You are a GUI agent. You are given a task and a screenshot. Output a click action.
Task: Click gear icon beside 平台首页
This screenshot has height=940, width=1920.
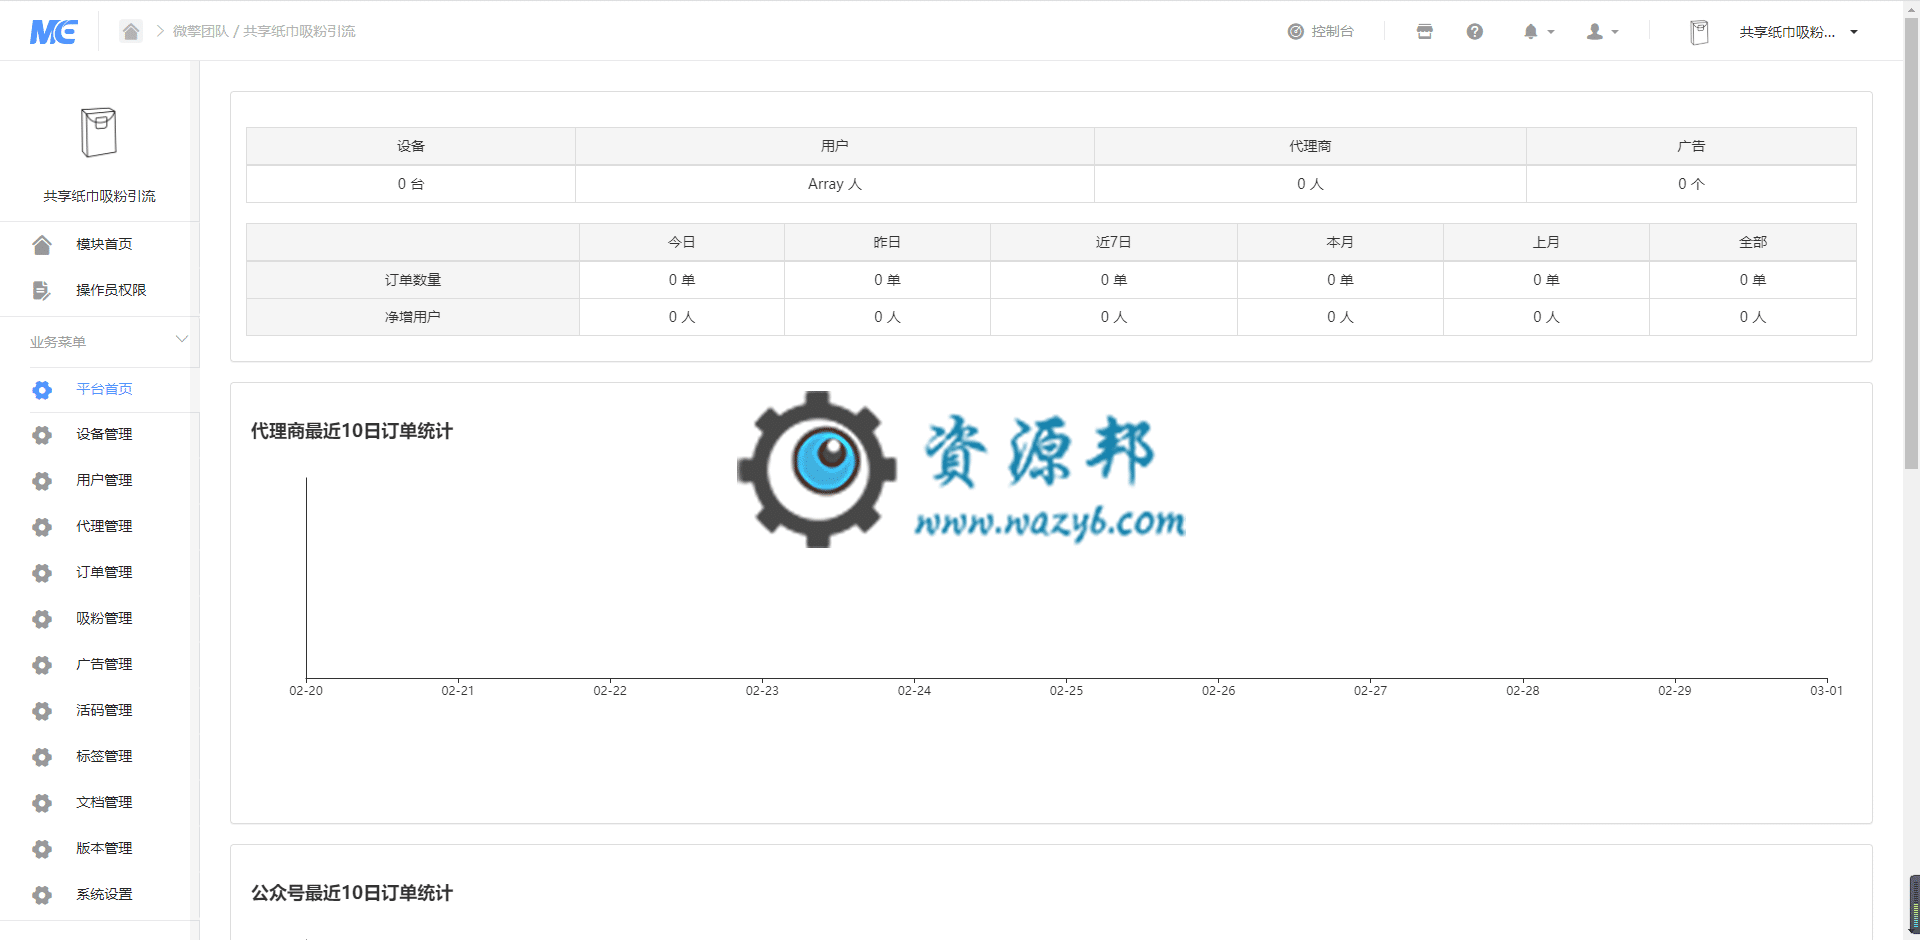pos(42,390)
